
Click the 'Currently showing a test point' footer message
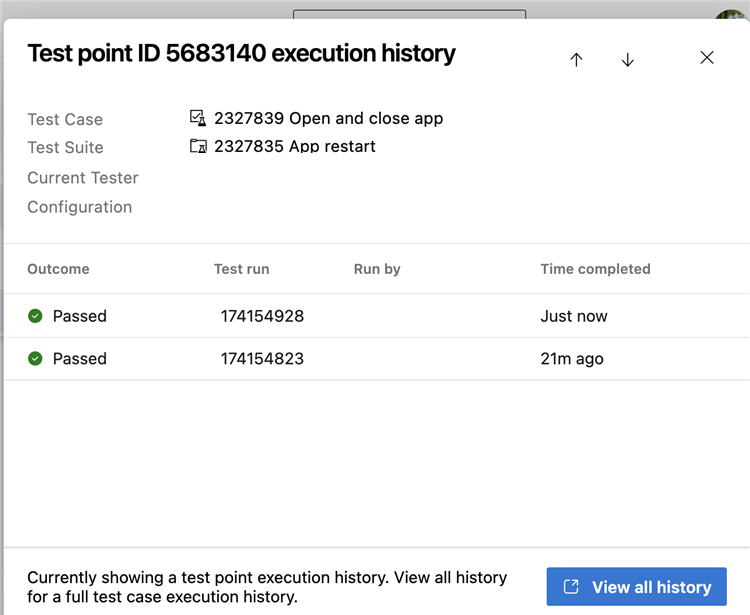(267, 587)
